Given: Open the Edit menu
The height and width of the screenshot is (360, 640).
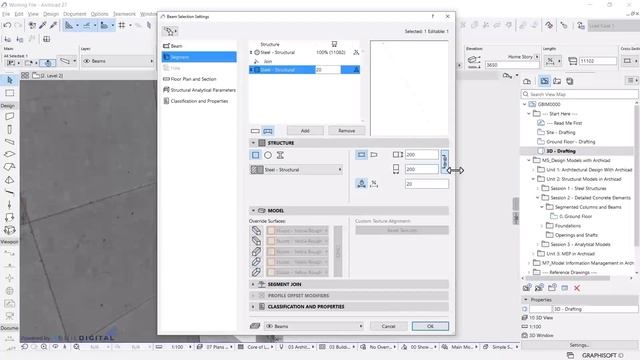Looking at the screenshot, I should 19,14.
